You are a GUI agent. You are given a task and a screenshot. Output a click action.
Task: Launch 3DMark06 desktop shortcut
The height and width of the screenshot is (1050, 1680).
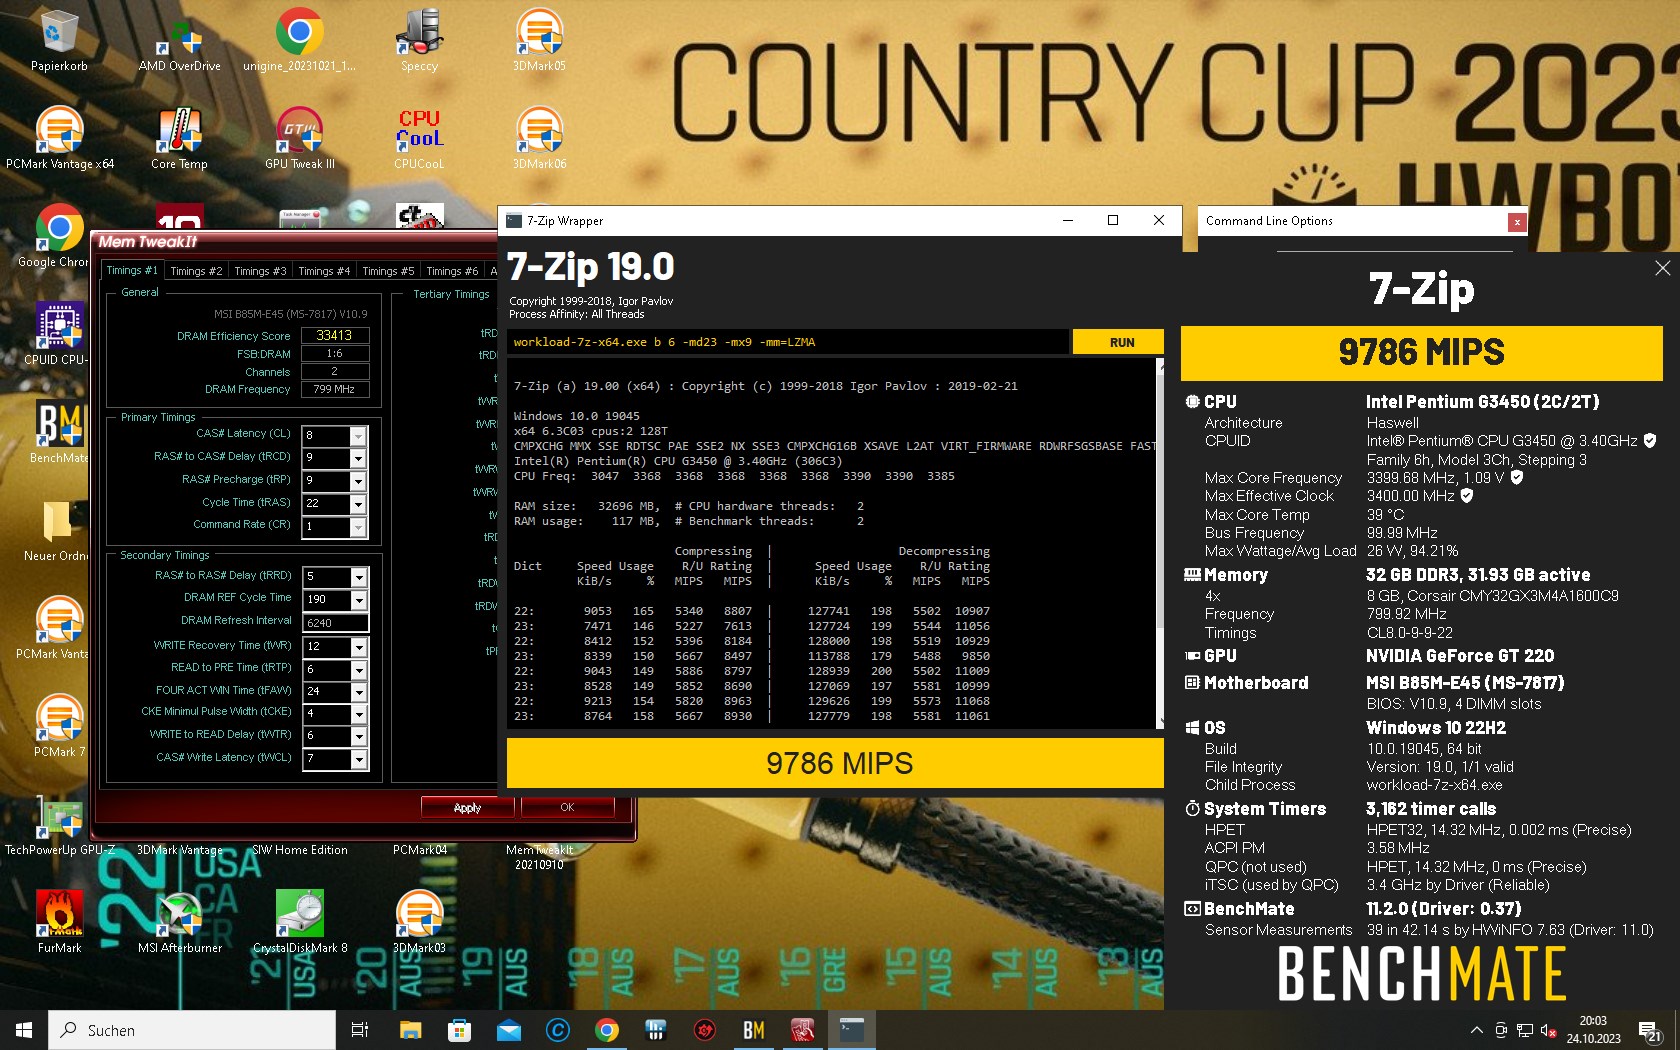point(539,138)
